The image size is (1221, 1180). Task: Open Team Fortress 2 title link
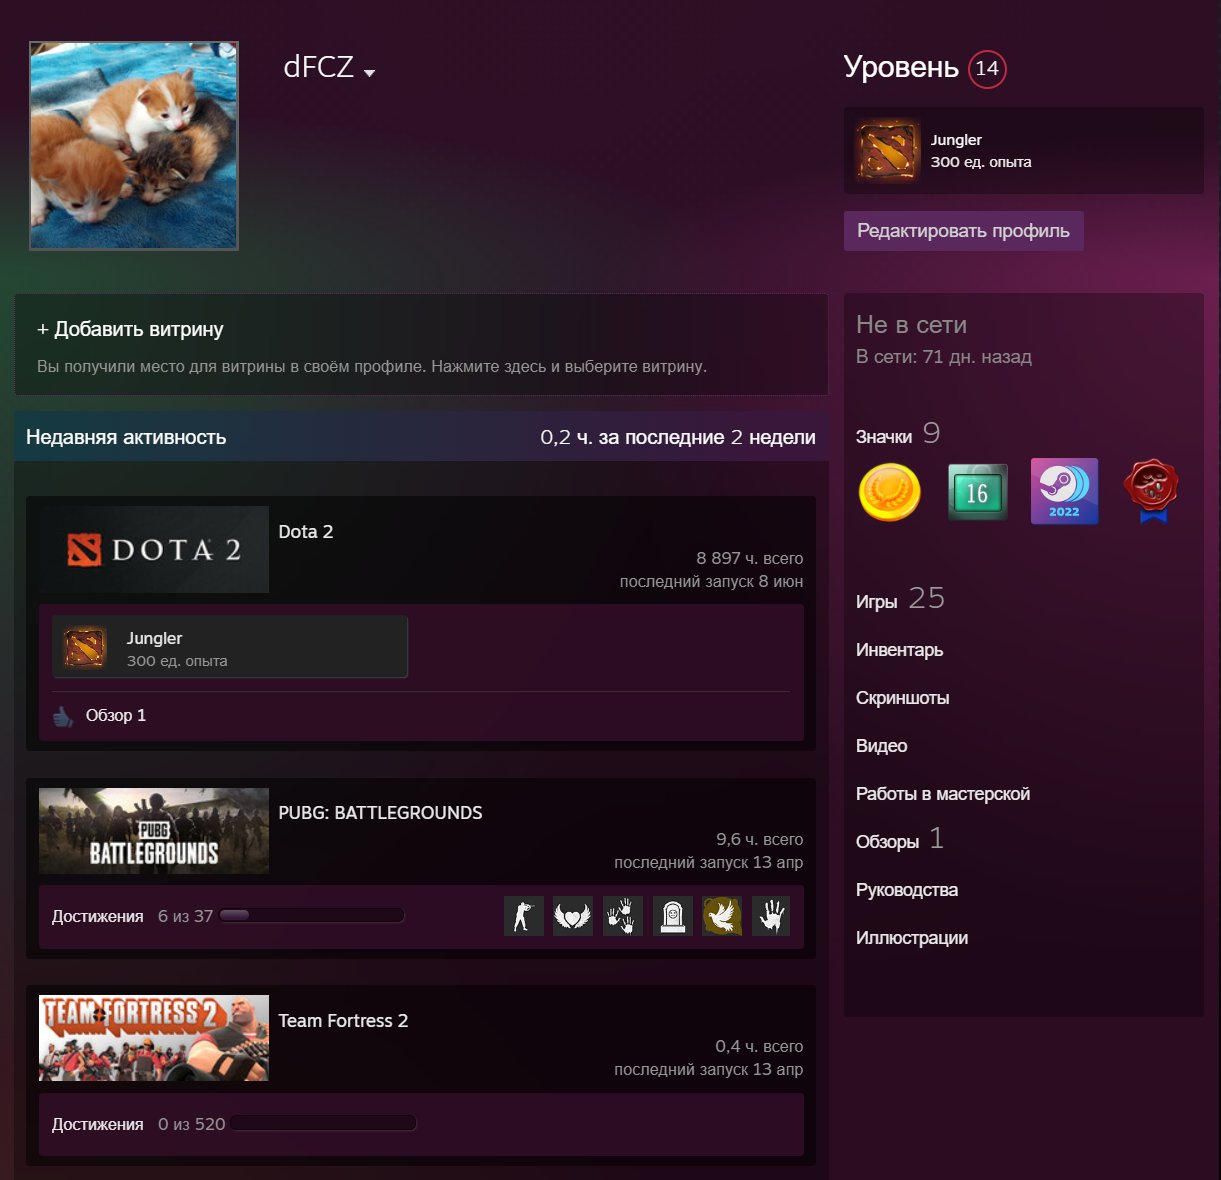click(343, 1021)
